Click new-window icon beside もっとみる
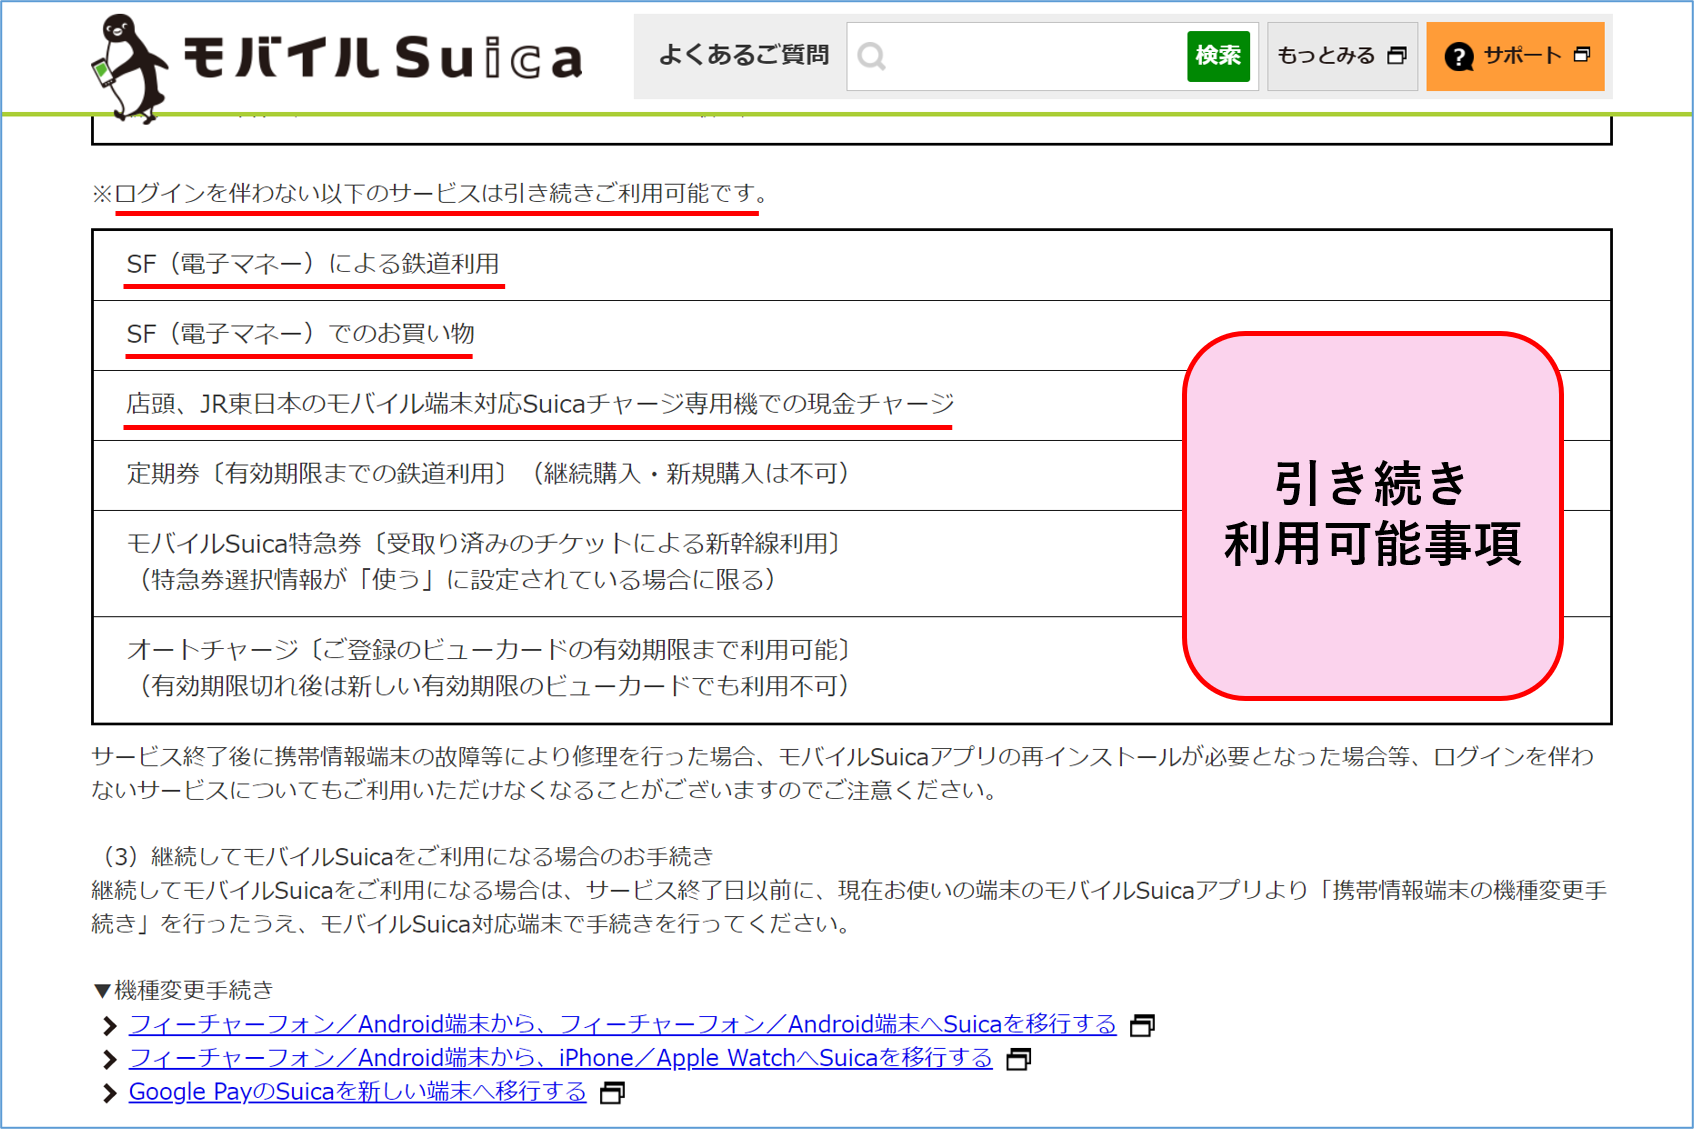This screenshot has height=1129, width=1694. pos(1397,56)
